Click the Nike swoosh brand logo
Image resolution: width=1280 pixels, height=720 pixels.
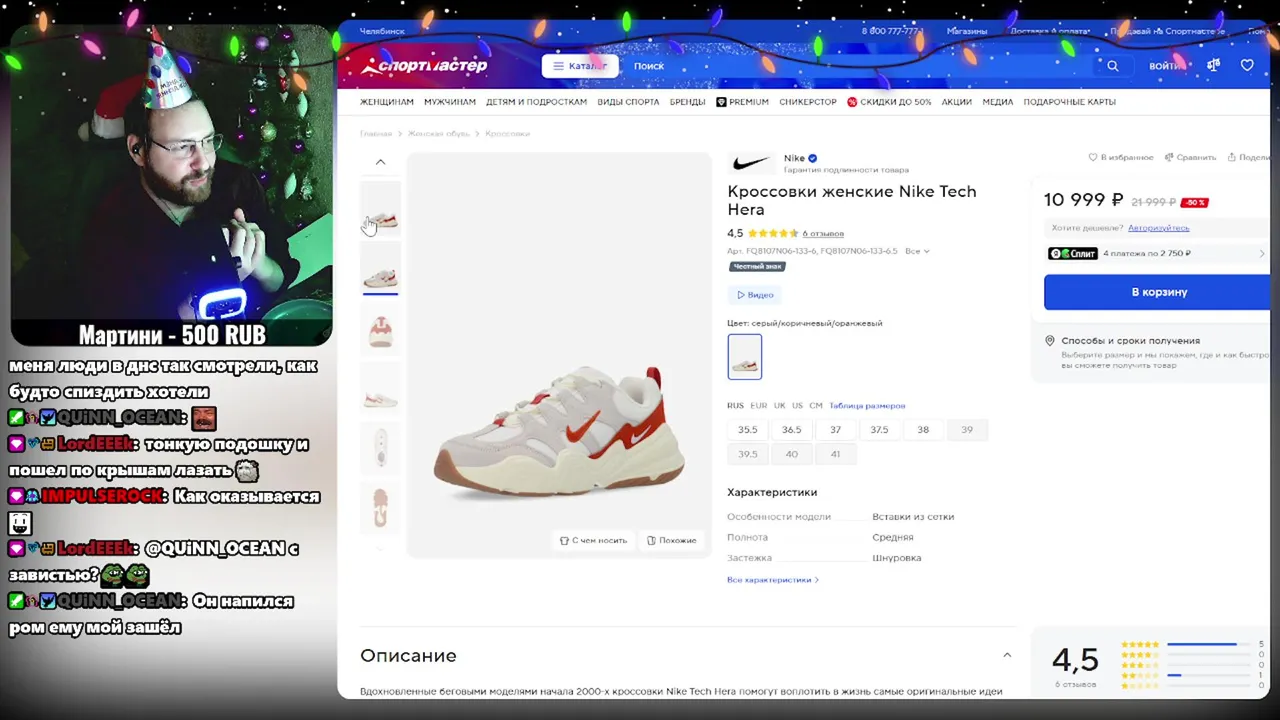[x=751, y=163]
